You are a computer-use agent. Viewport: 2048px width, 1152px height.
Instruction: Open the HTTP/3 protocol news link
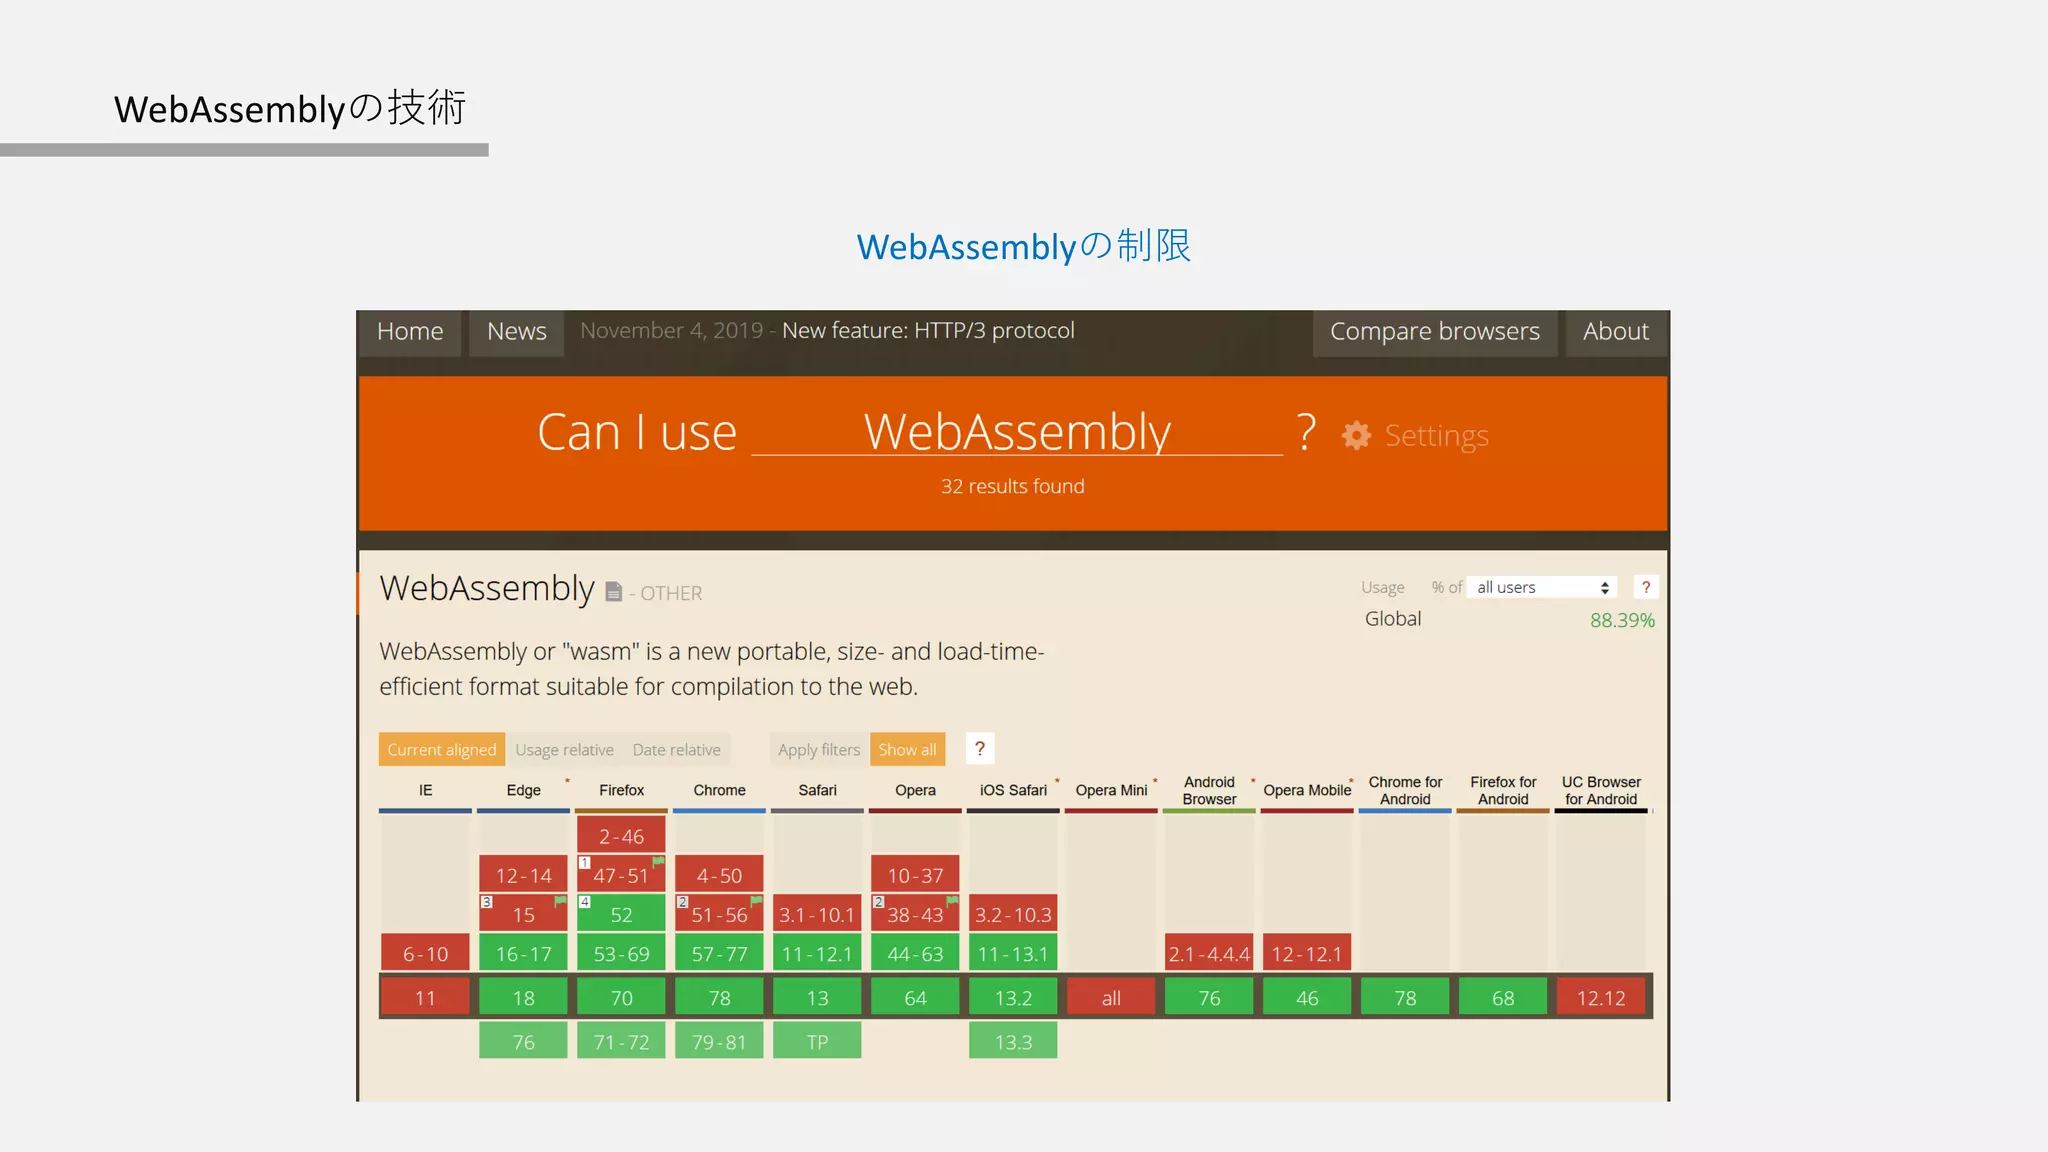coord(928,331)
